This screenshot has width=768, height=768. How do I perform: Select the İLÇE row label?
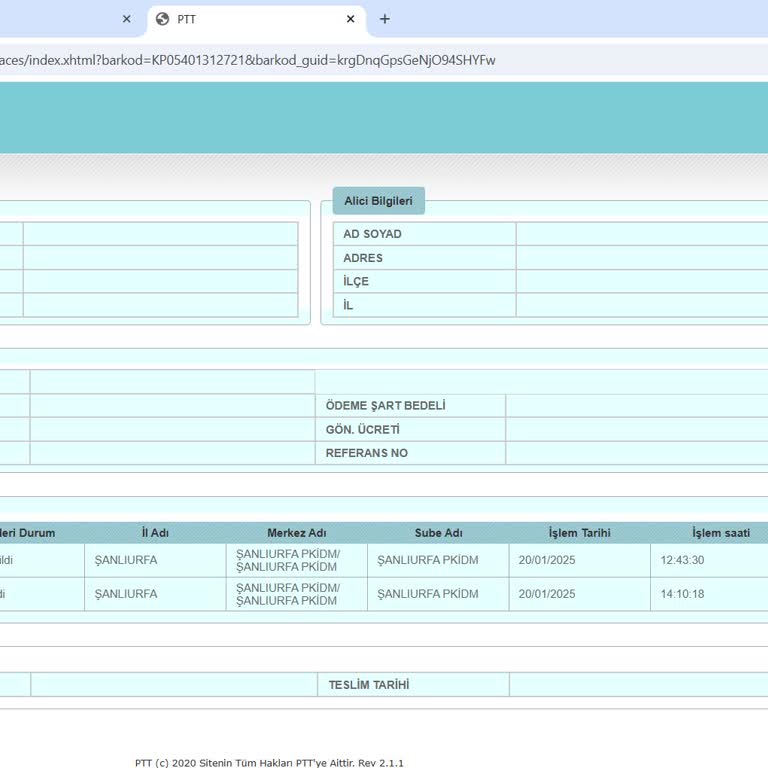click(x=356, y=282)
